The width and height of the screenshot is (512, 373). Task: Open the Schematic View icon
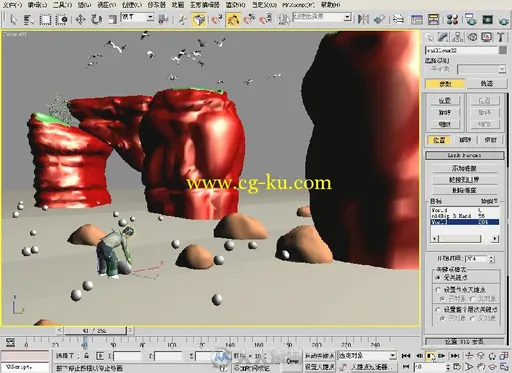pos(433,19)
